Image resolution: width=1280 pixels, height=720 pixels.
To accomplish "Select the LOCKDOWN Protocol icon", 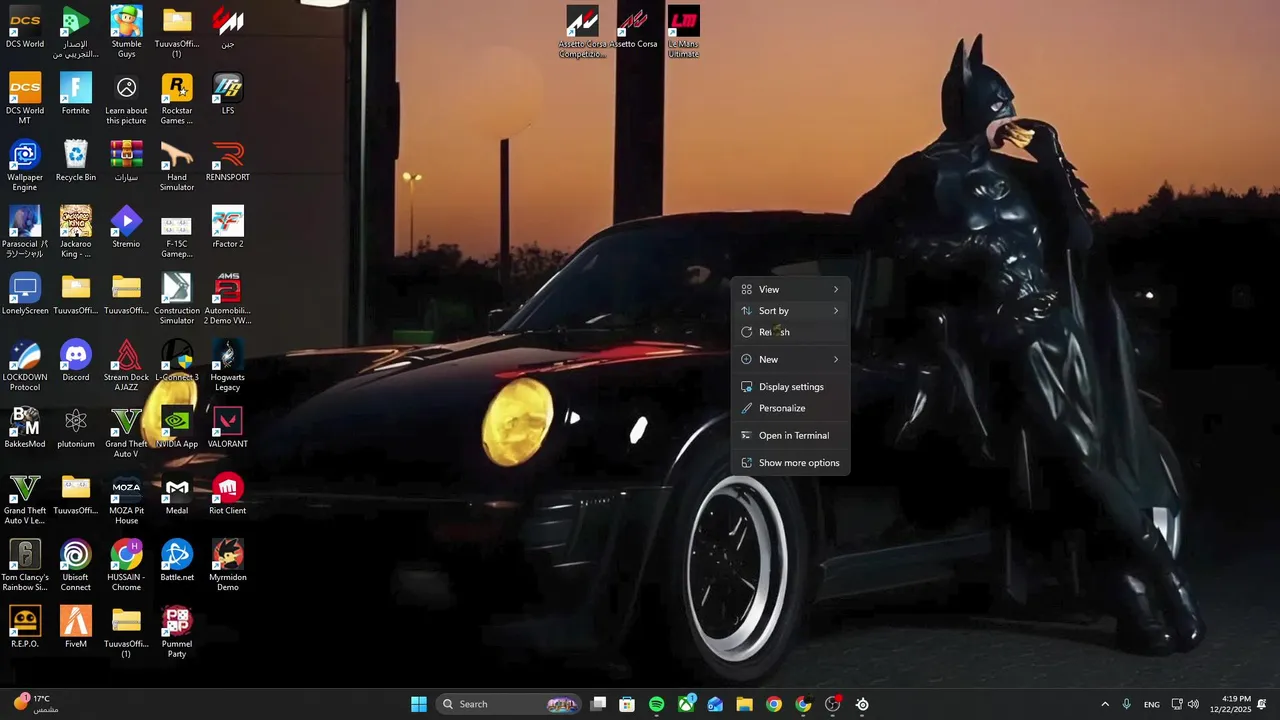I will coord(25,366).
